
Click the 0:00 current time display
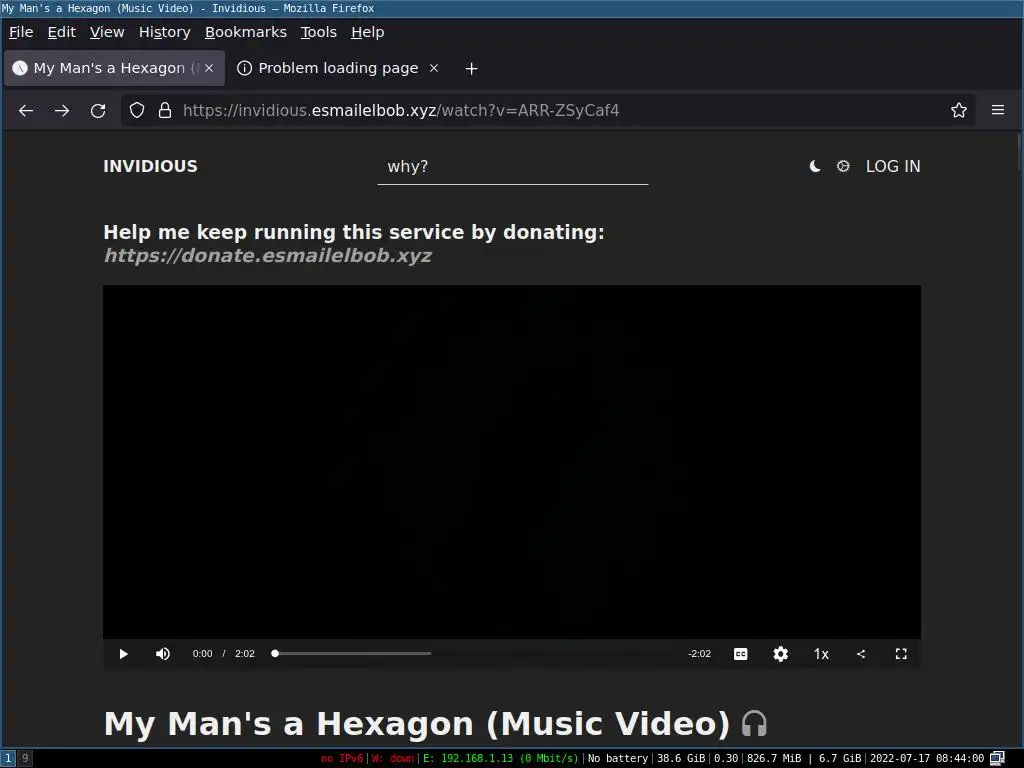202,654
